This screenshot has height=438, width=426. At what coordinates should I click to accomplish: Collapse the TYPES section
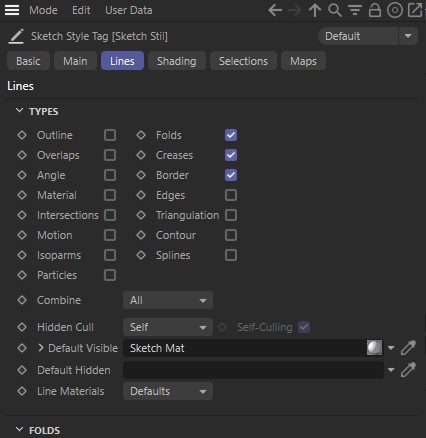(x=20, y=111)
